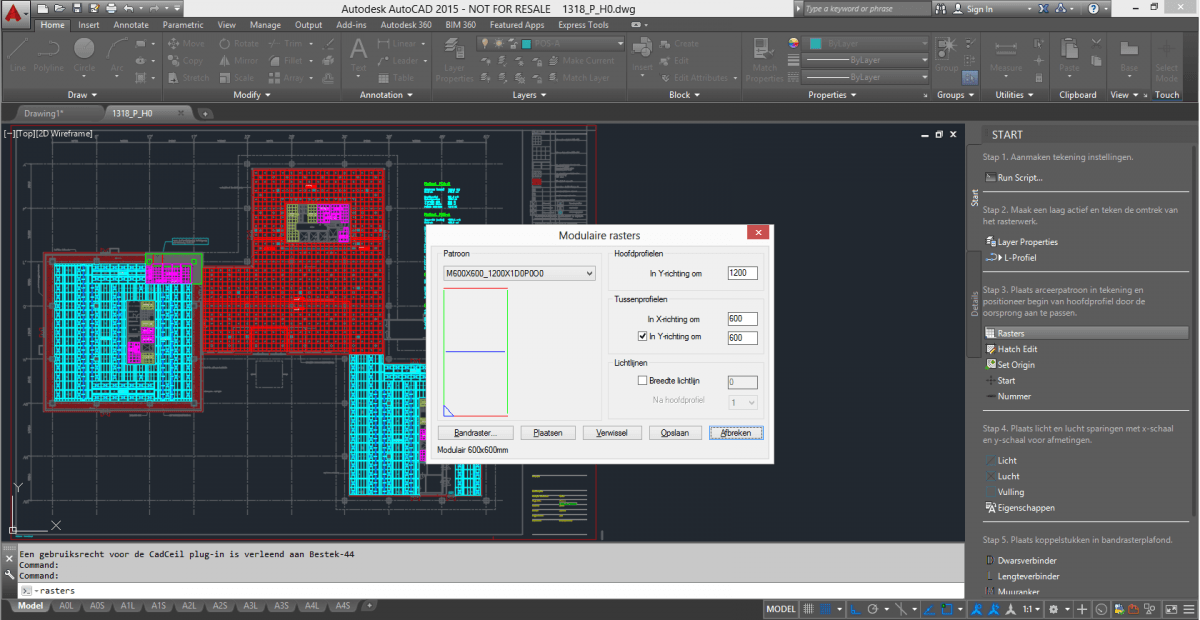Click the Verwissel button
Viewport: 1200px width, 620px height.
(612, 433)
